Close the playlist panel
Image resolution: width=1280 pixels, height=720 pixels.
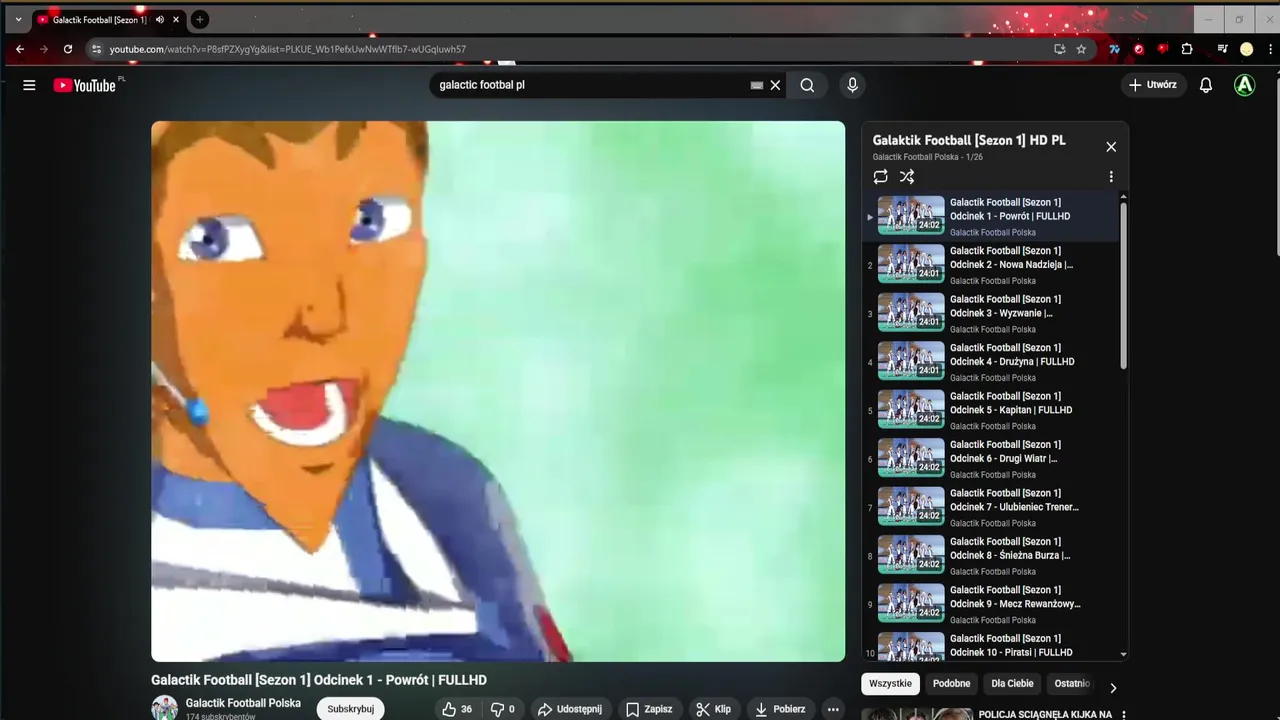(1111, 146)
